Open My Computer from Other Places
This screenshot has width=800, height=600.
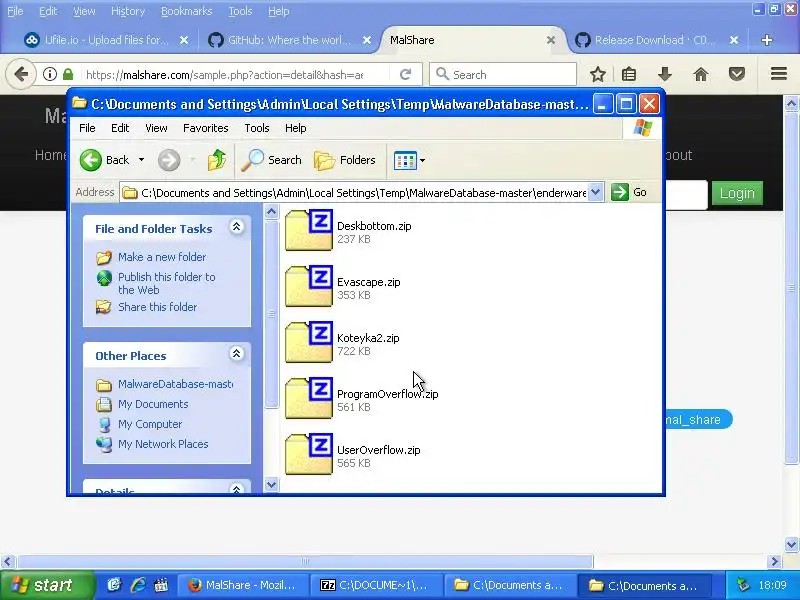click(150, 424)
